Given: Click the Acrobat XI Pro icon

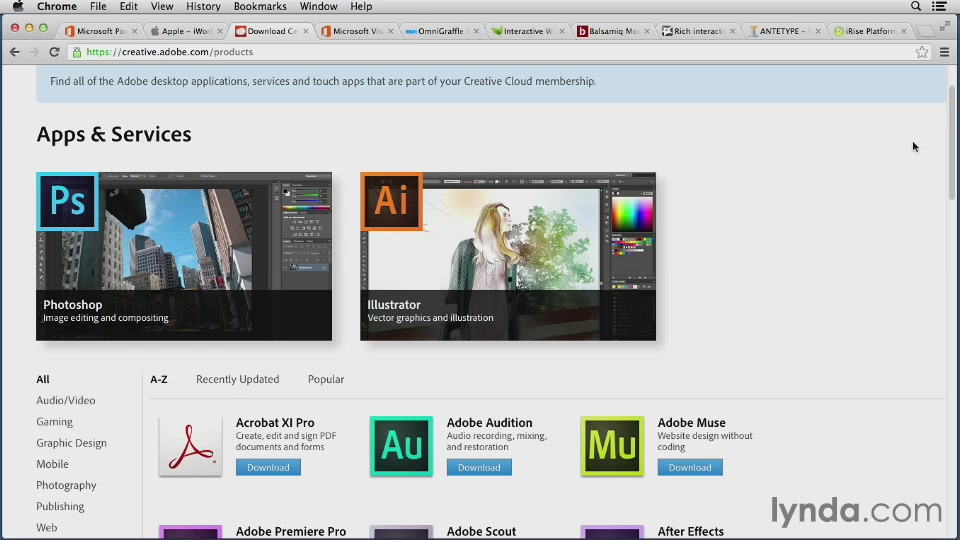Looking at the screenshot, I should pyautogui.click(x=190, y=446).
